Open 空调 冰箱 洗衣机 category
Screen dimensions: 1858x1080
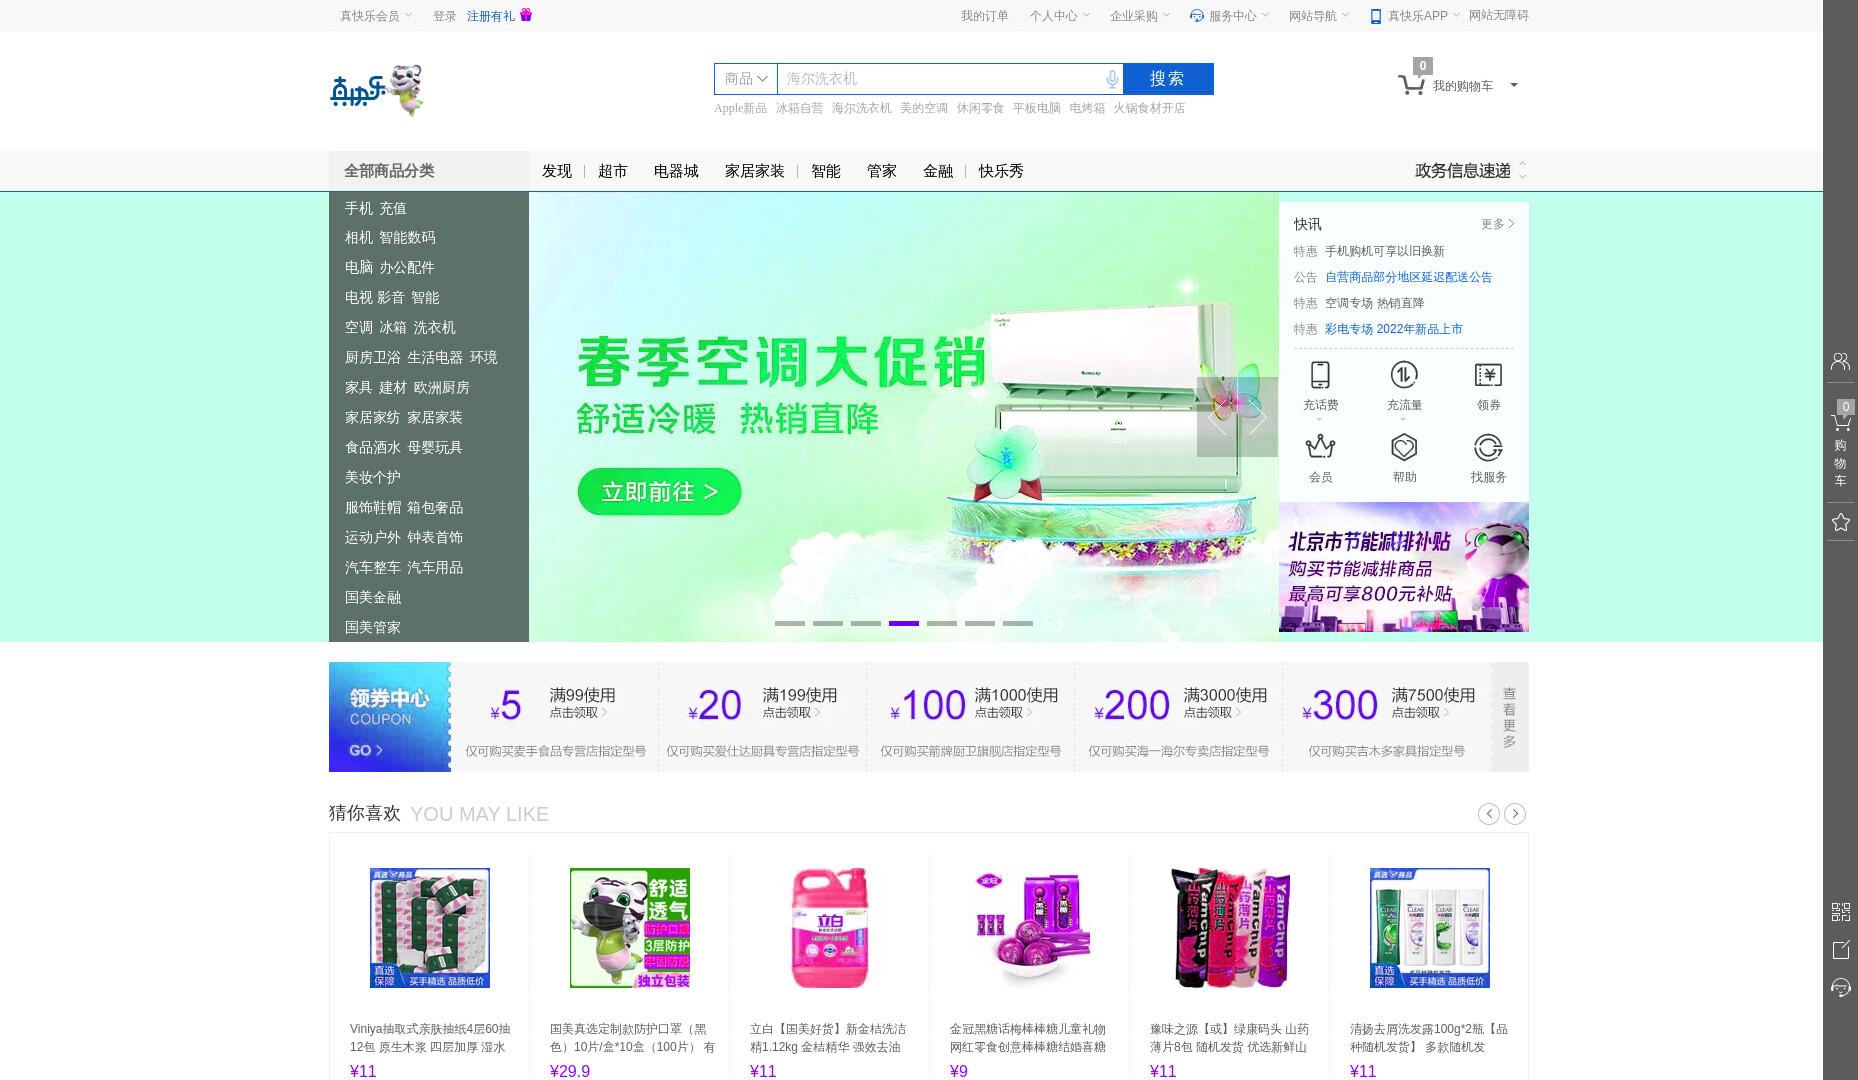(400, 328)
